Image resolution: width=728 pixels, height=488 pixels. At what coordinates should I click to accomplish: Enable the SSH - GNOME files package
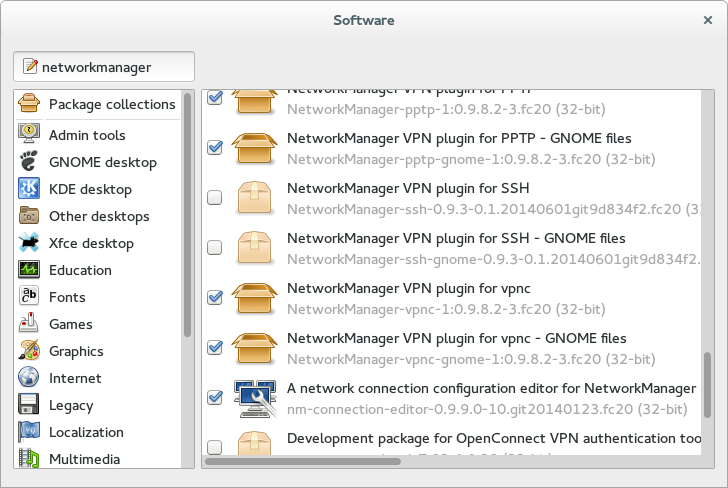215,248
